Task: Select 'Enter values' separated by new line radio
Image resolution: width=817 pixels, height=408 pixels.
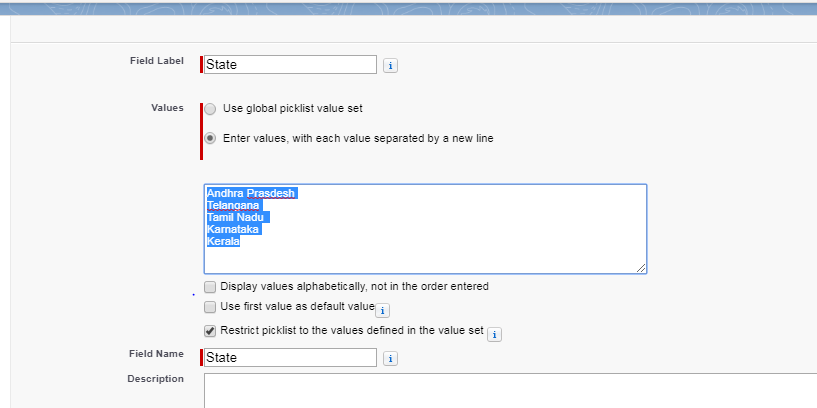Action: (x=210, y=138)
